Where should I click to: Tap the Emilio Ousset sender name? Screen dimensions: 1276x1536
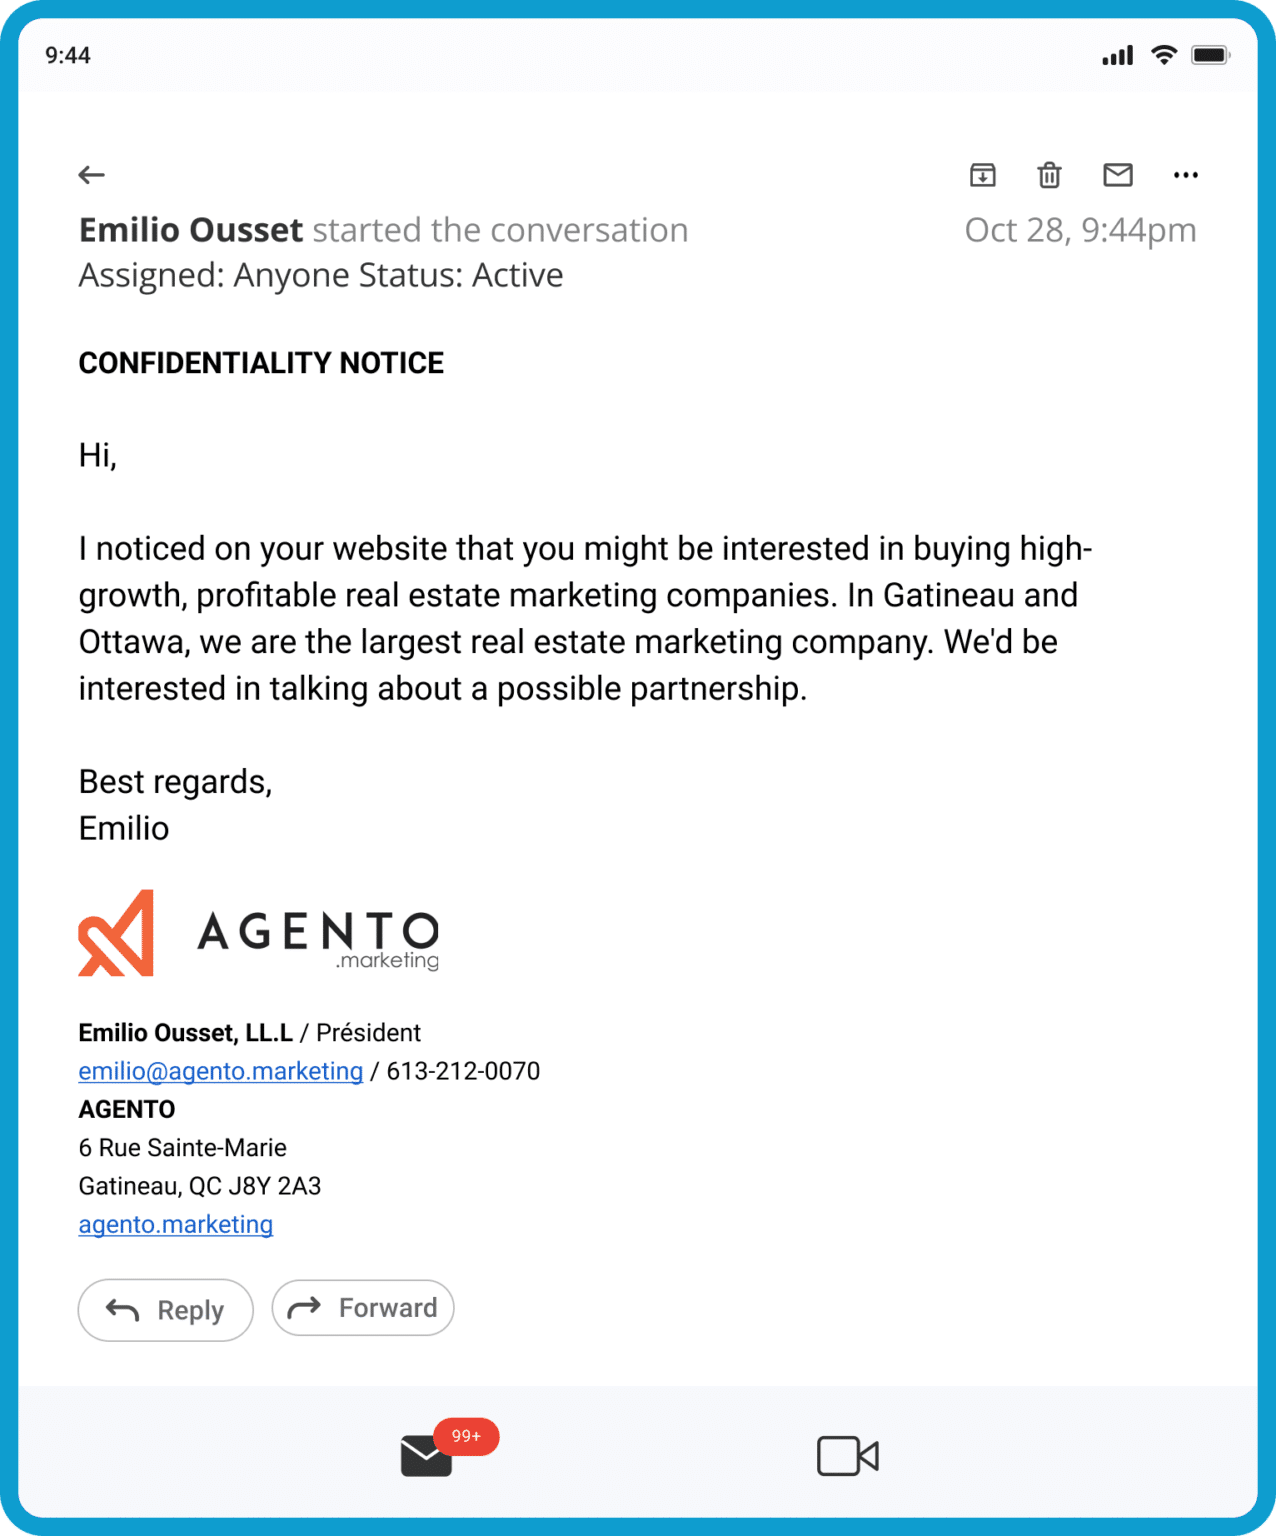(x=191, y=230)
